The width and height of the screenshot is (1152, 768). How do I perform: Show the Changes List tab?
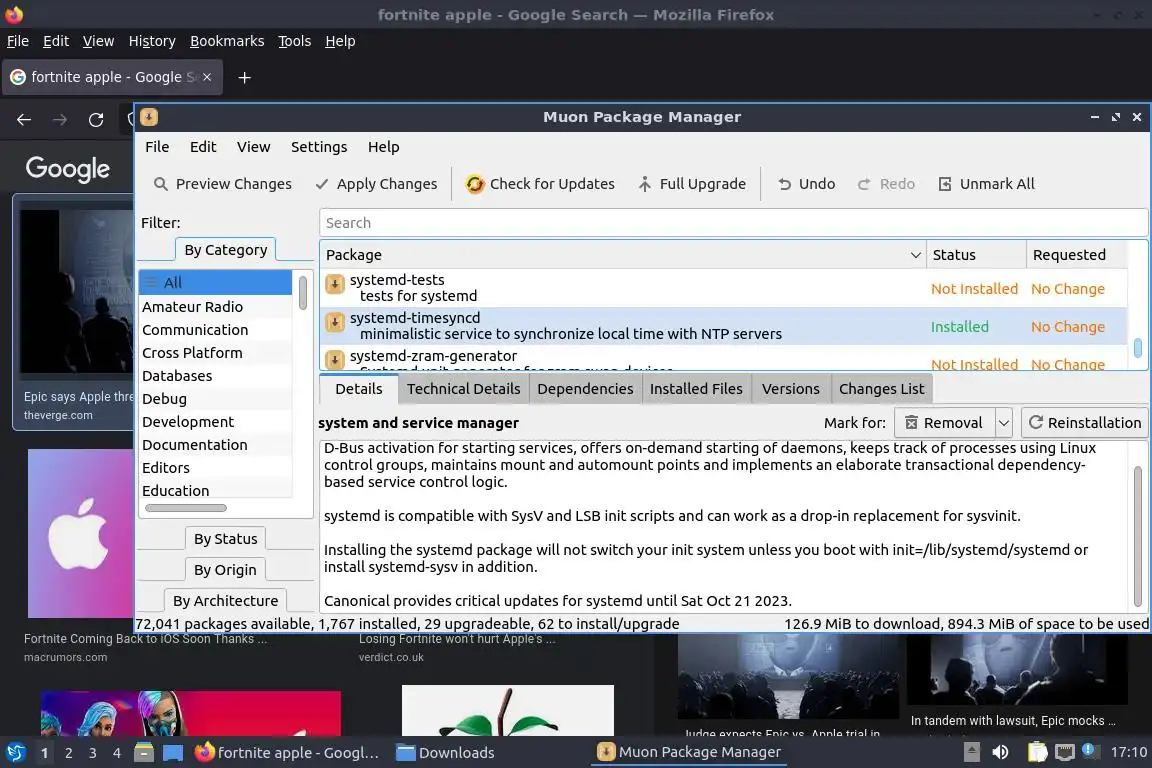(x=882, y=389)
